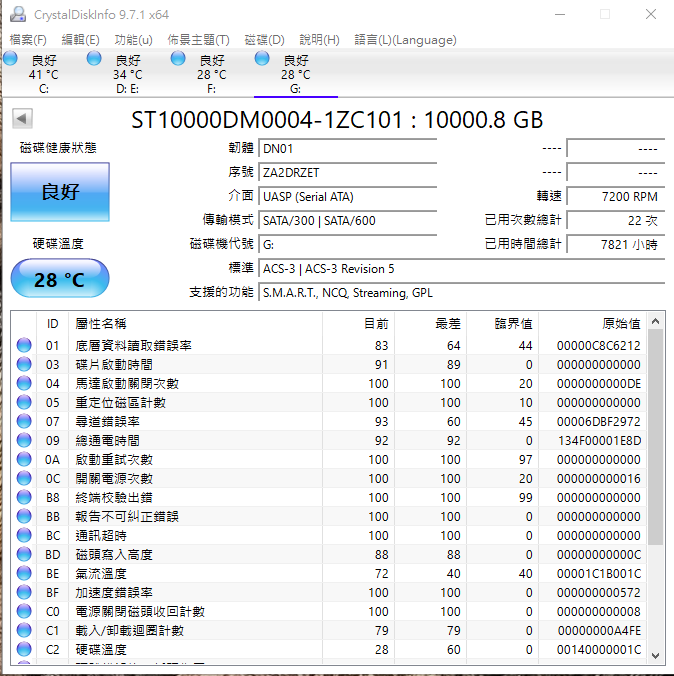Select the G: drive tab
This screenshot has height=676, width=674.
(296, 74)
